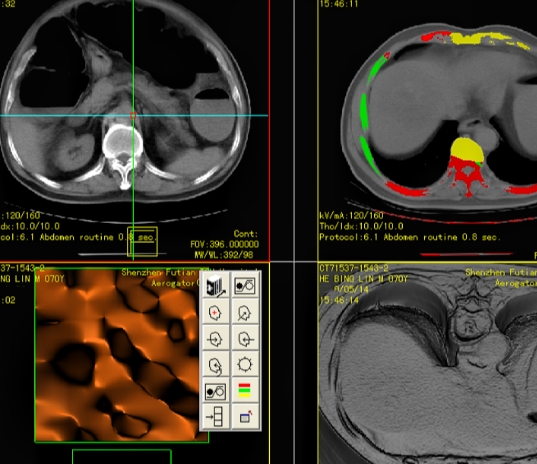Select the red segmented vertebra region

click(x=466, y=175)
